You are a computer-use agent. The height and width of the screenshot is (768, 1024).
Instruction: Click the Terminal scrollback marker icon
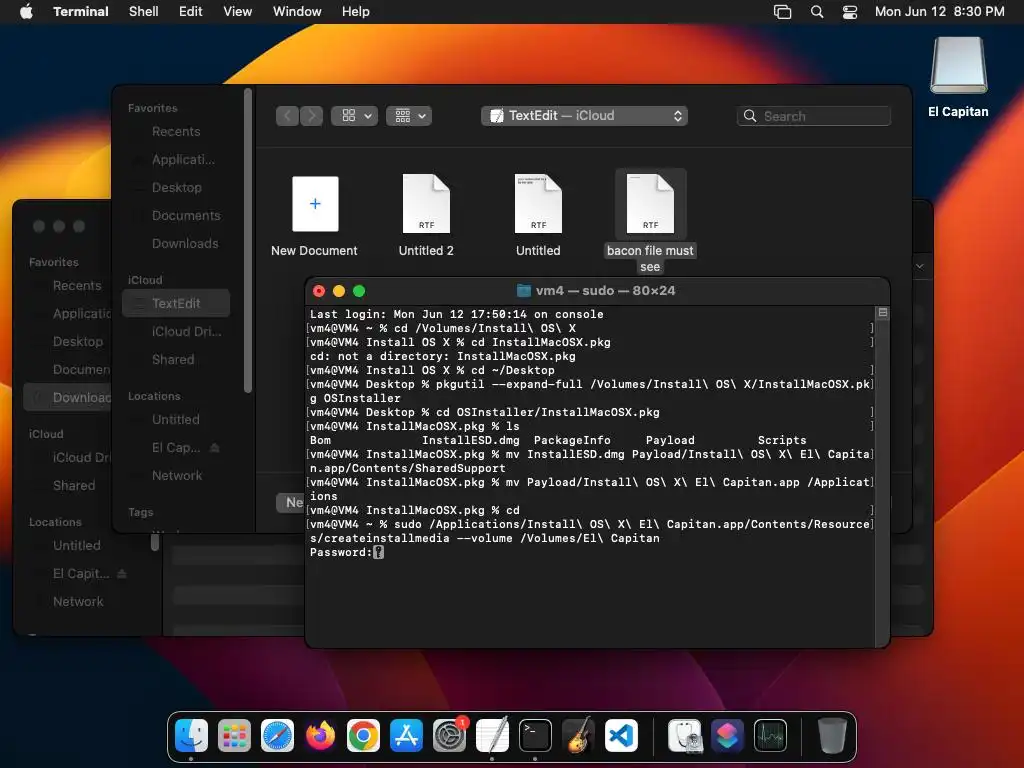coord(882,313)
